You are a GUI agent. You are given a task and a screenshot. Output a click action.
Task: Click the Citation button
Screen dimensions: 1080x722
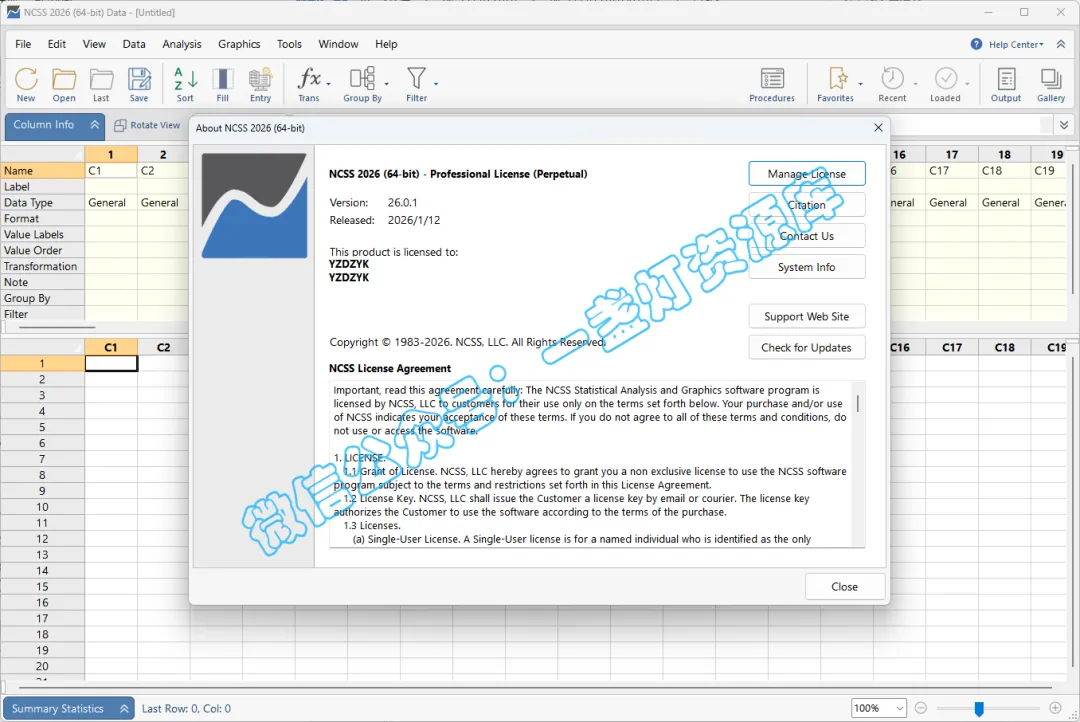(807, 205)
